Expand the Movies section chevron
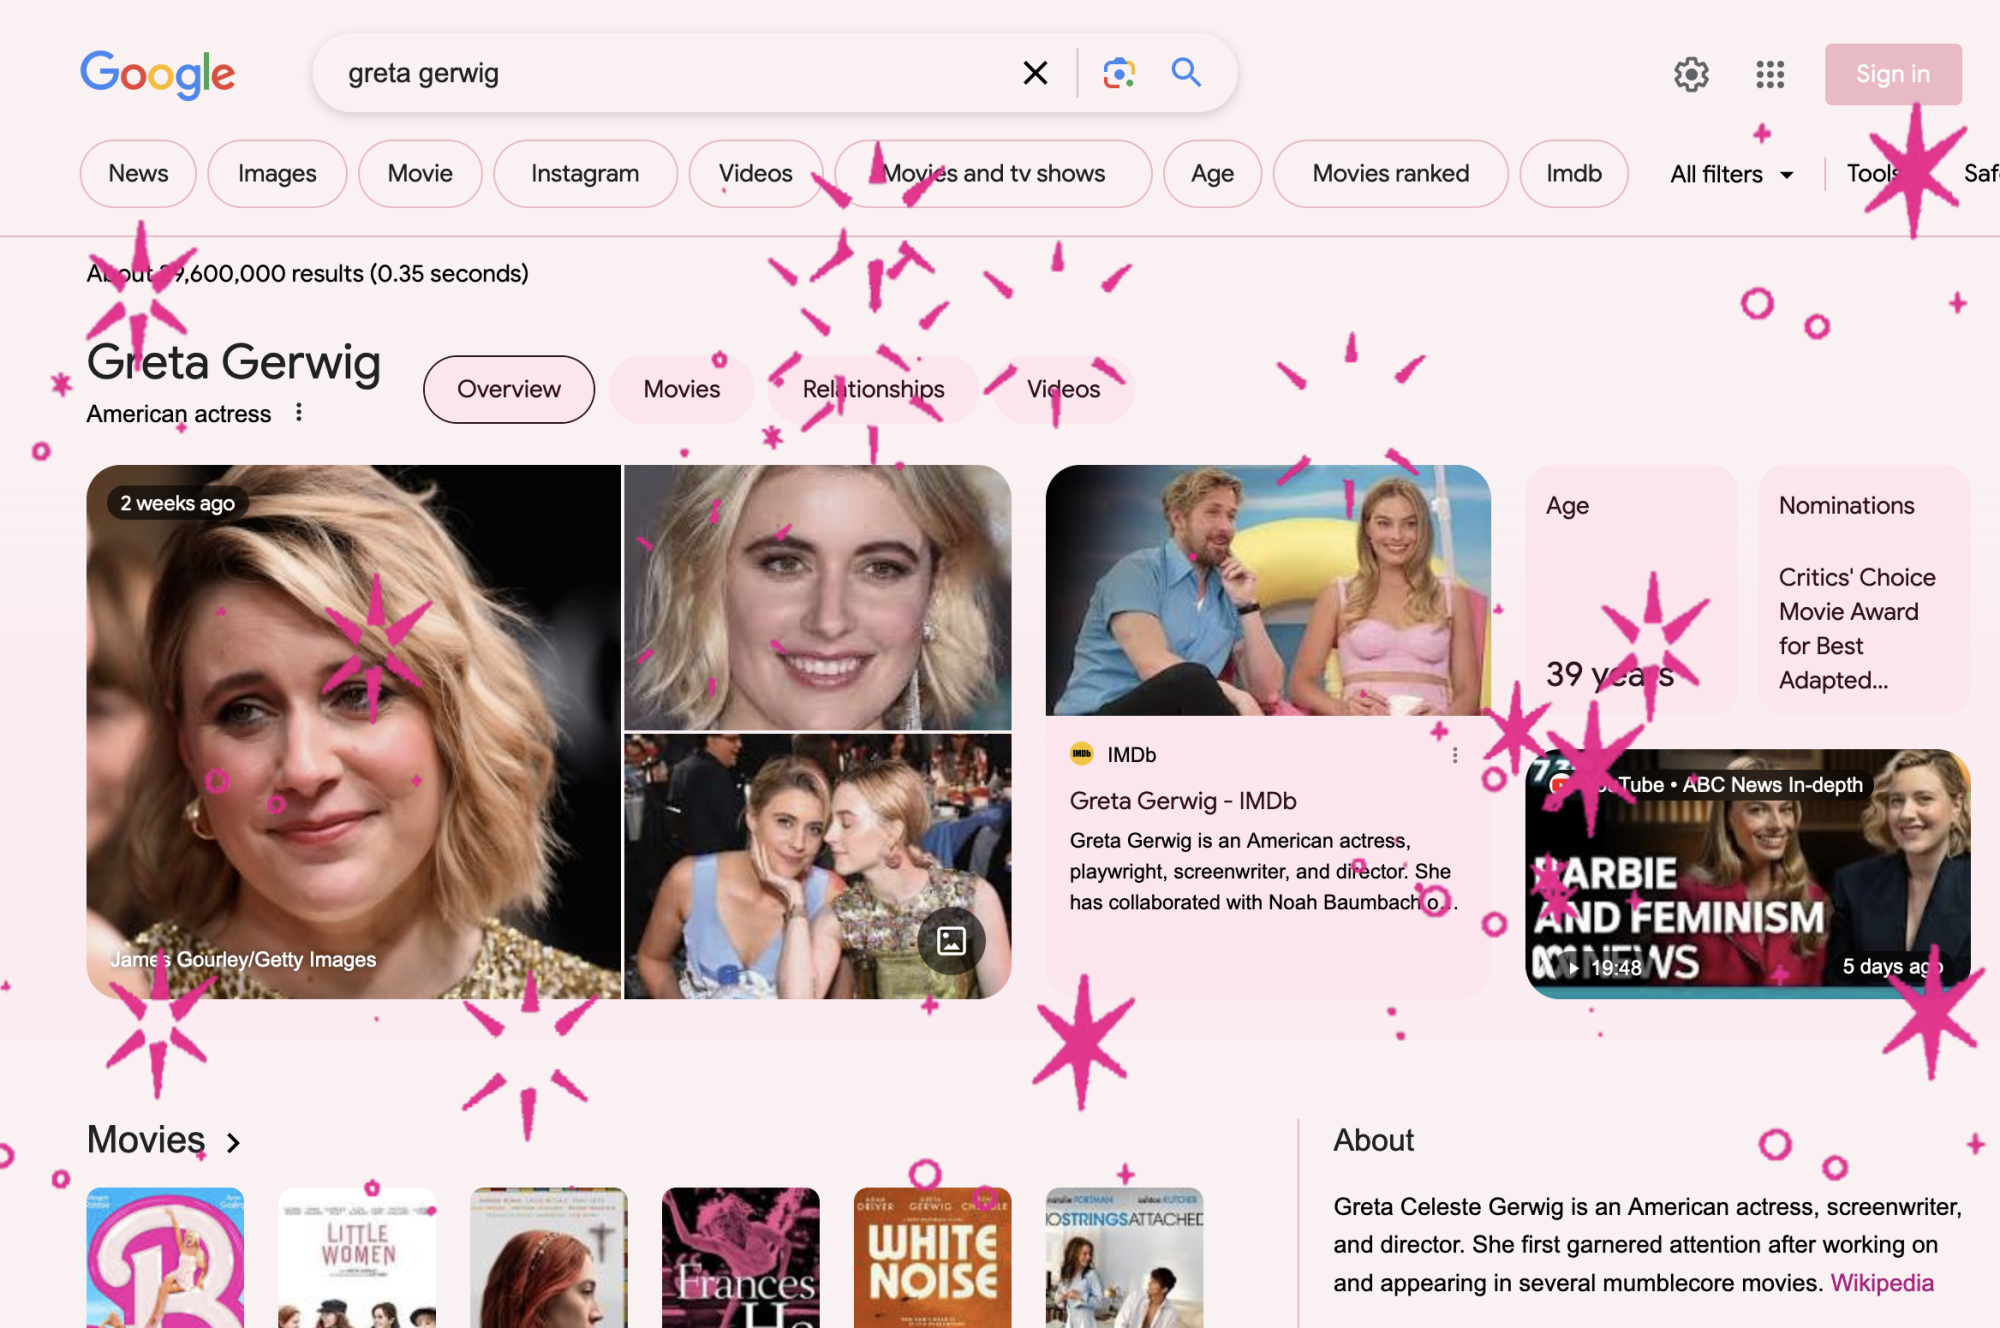Image resolution: width=2000 pixels, height=1328 pixels. pos(234,1142)
